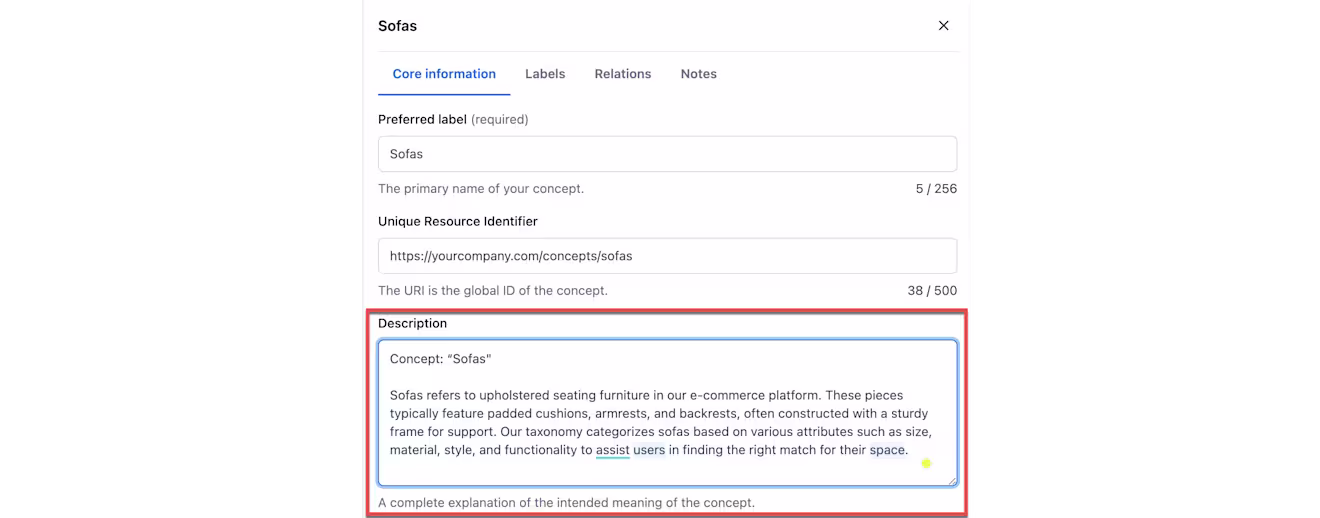The image size is (1320, 518).
Task: Click the "A complete explanation" helper text
Action: click(566, 502)
